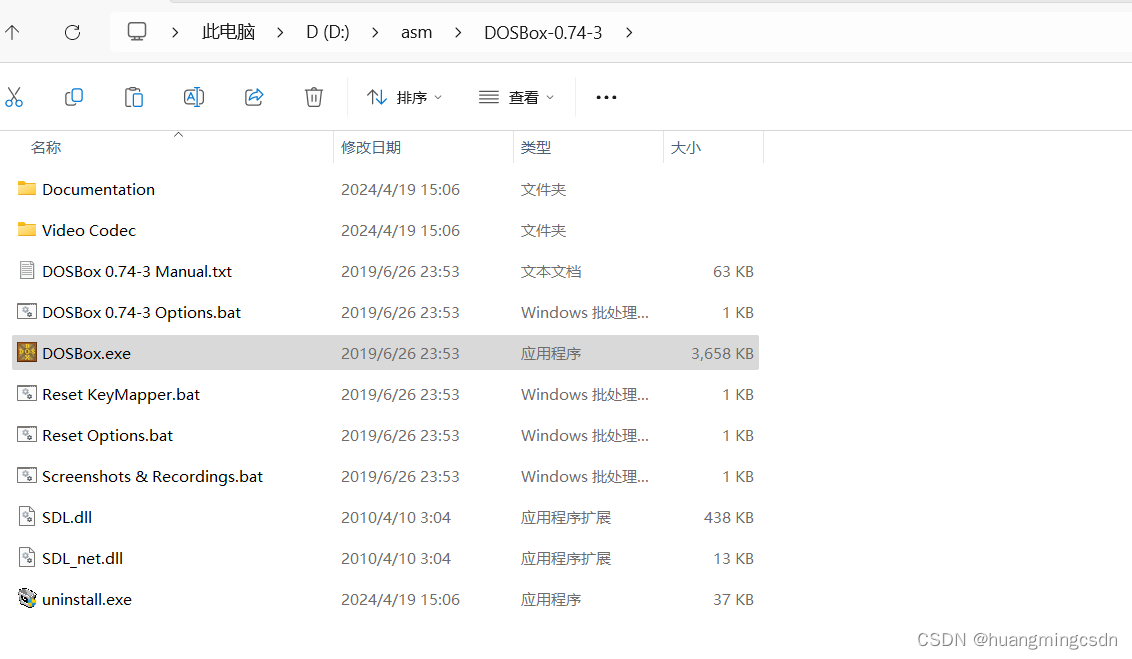
Task: Expand chevron after computer icon in breadcrumb
Action: (x=175, y=32)
